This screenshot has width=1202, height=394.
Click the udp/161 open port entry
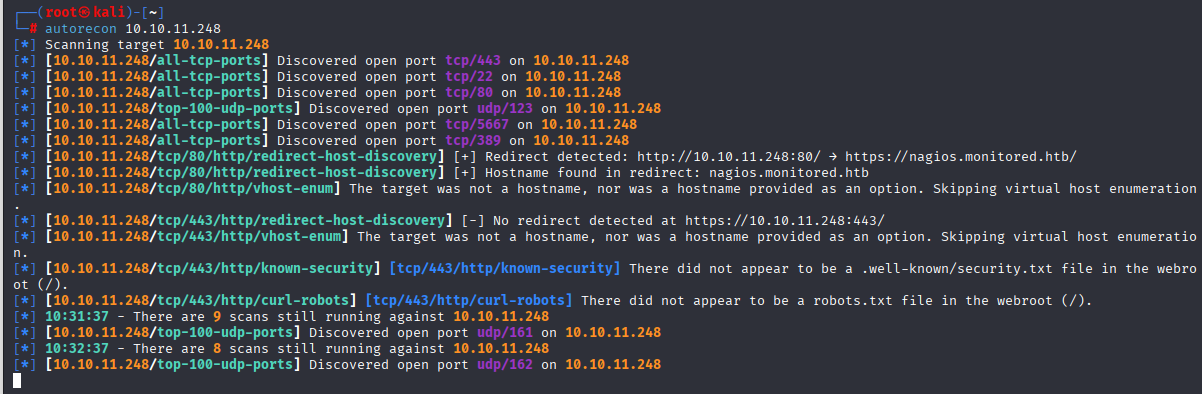pyautogui.click(x=508, y=332)
